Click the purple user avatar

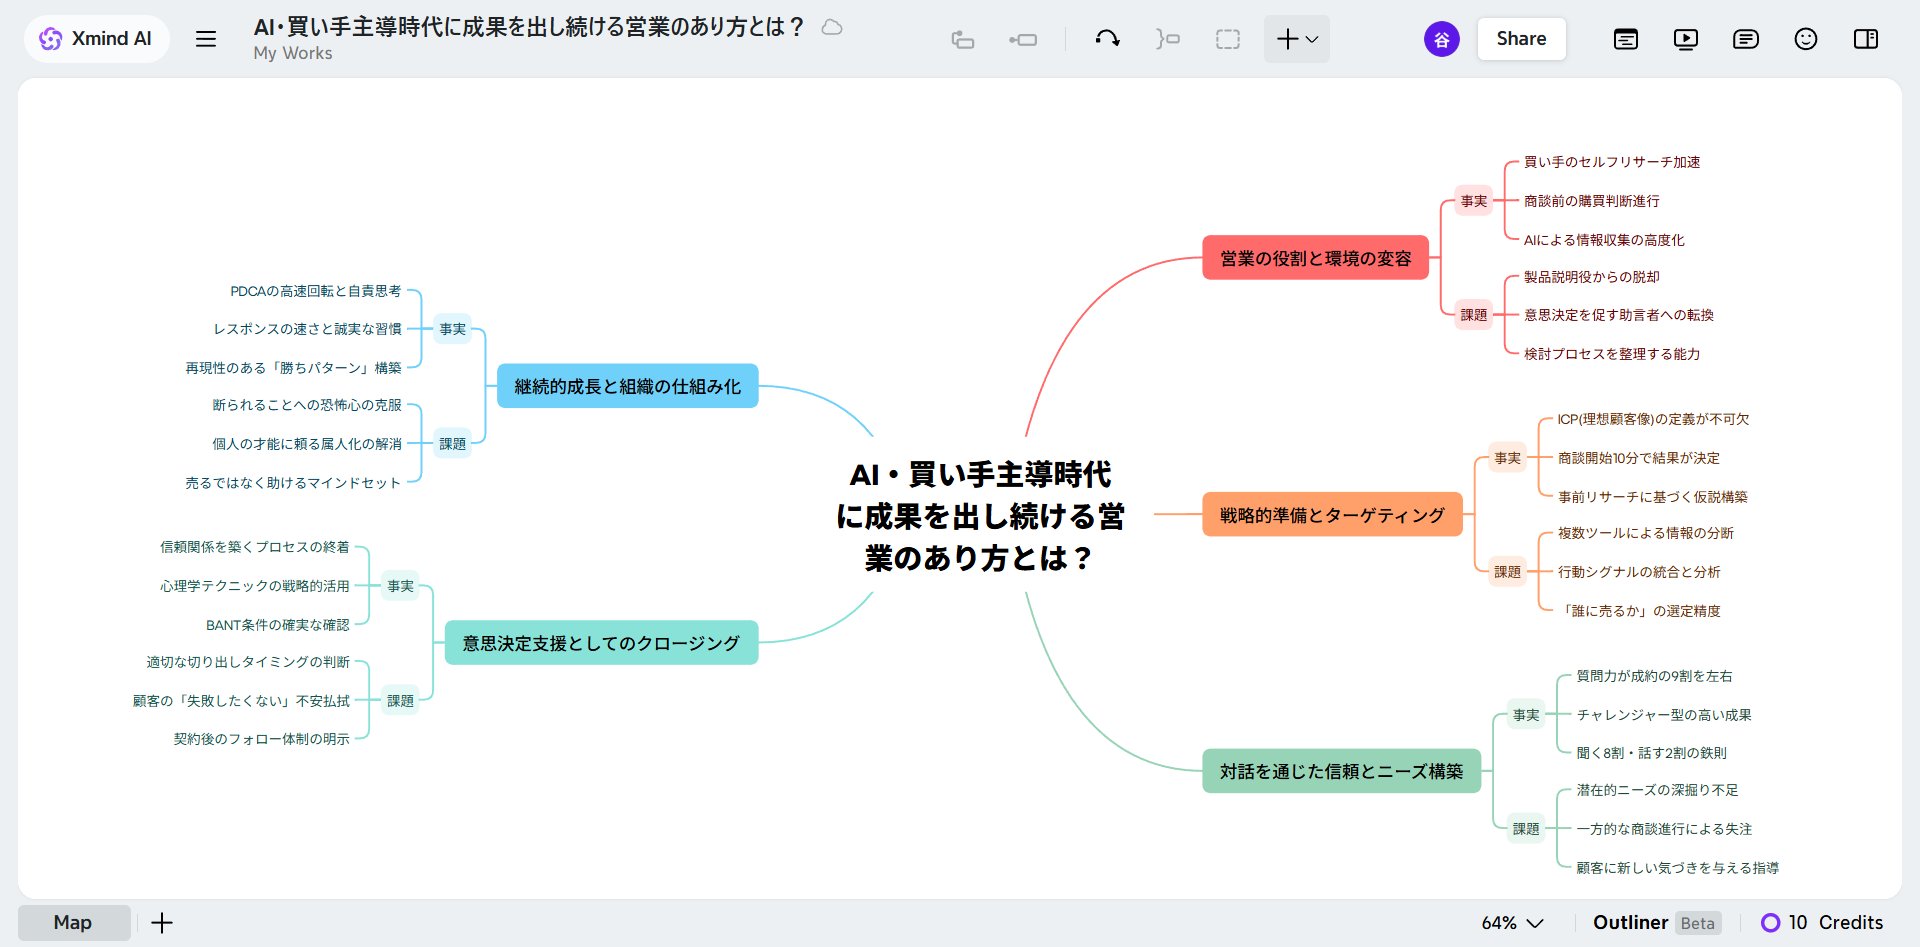tap(1441, 39)
